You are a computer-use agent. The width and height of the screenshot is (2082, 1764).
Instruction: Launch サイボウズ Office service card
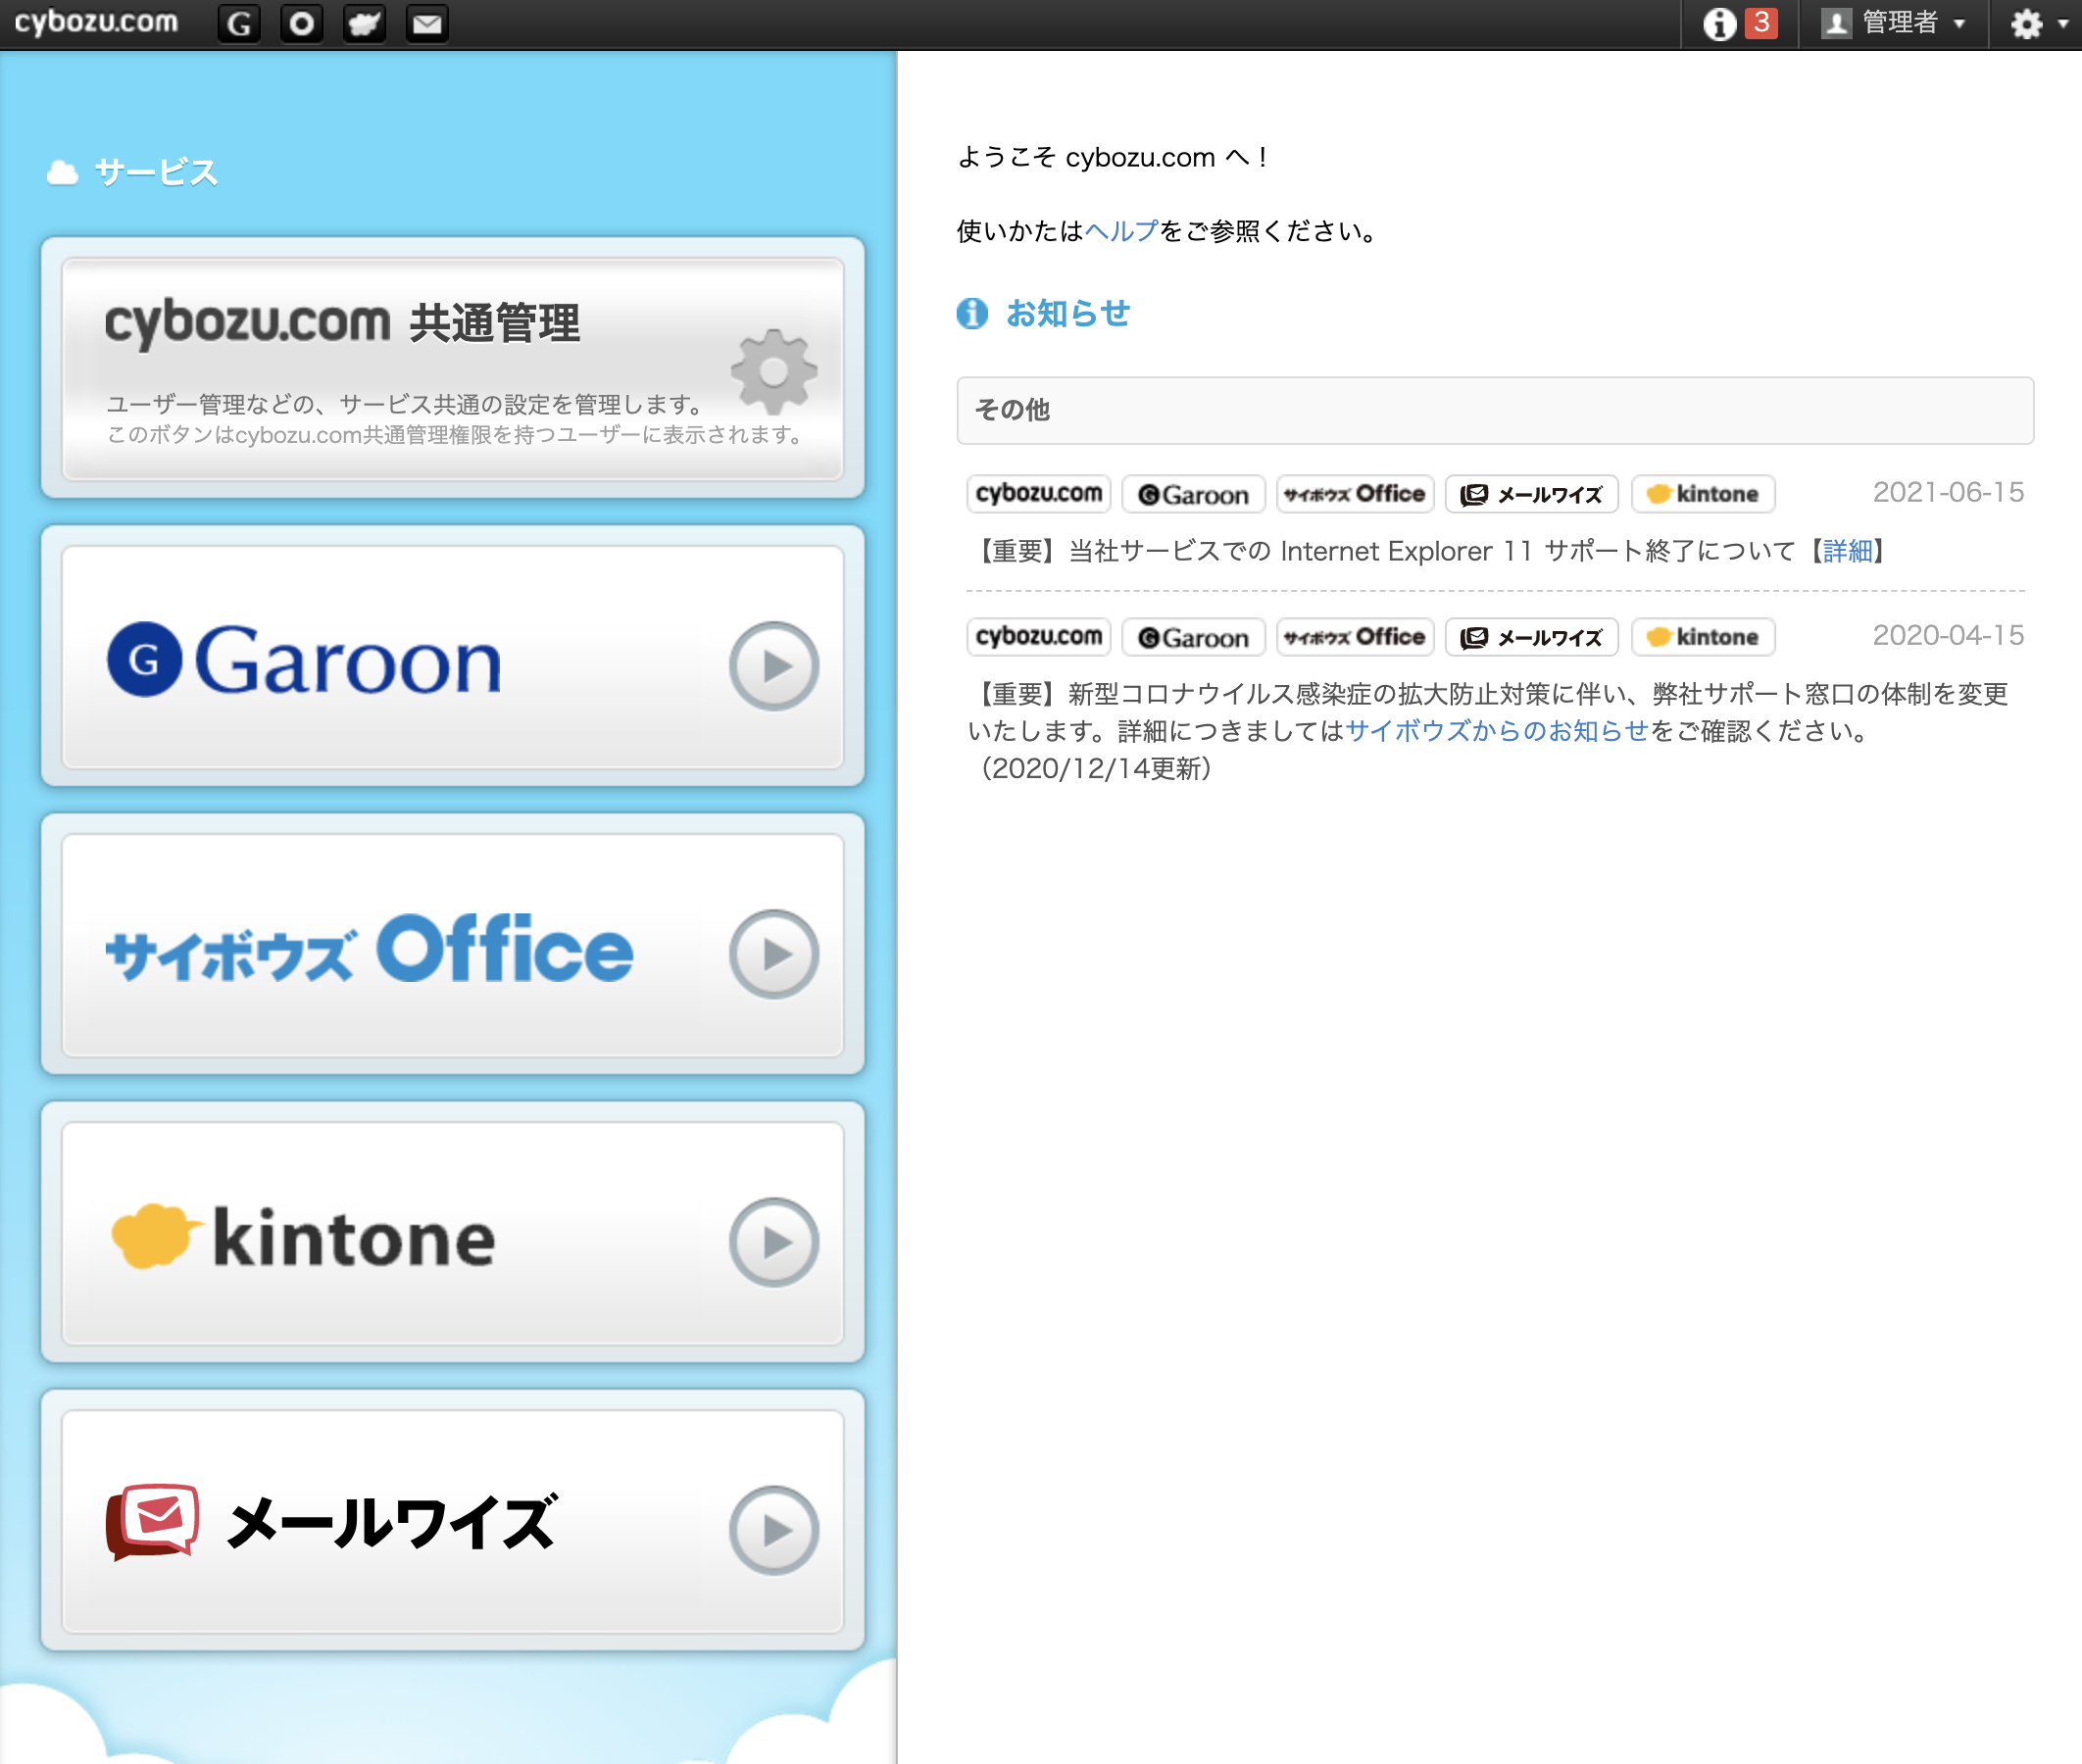453,945
